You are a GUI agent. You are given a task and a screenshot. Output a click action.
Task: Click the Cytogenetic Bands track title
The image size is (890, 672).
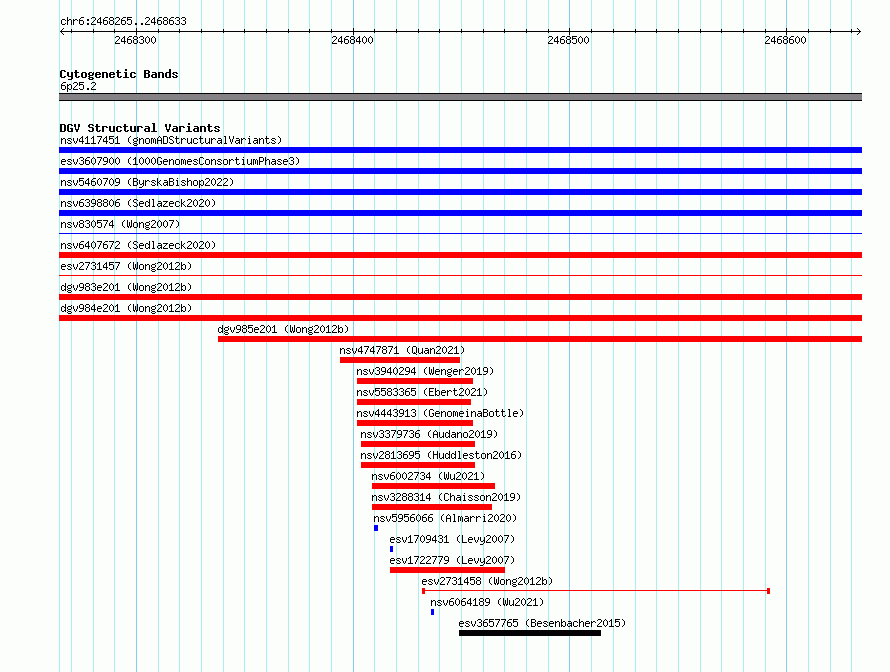point(119,74)
